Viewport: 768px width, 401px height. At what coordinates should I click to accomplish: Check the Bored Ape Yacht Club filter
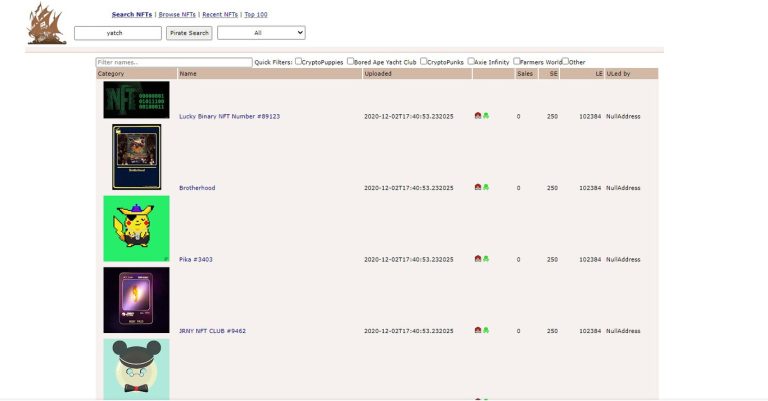coord(351,62)
